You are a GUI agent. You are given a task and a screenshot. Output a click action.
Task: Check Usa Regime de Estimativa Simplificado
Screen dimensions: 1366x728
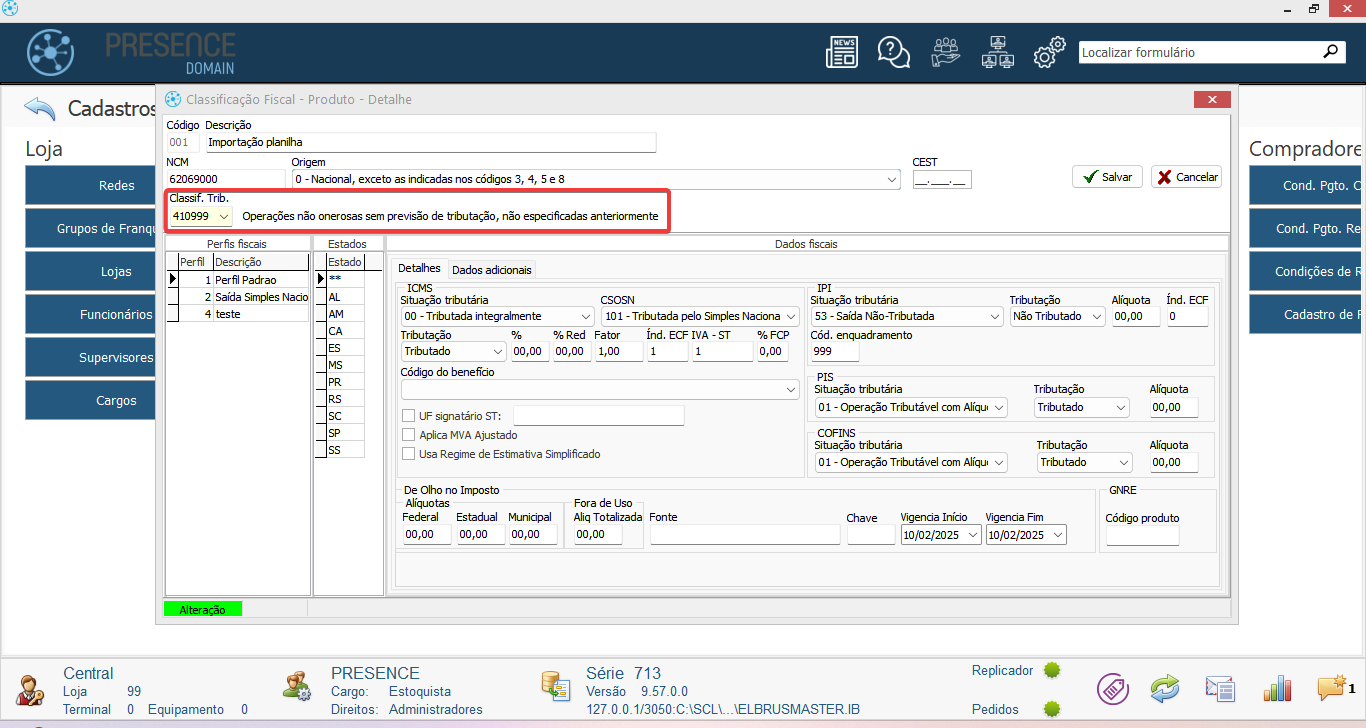[408, 454]
